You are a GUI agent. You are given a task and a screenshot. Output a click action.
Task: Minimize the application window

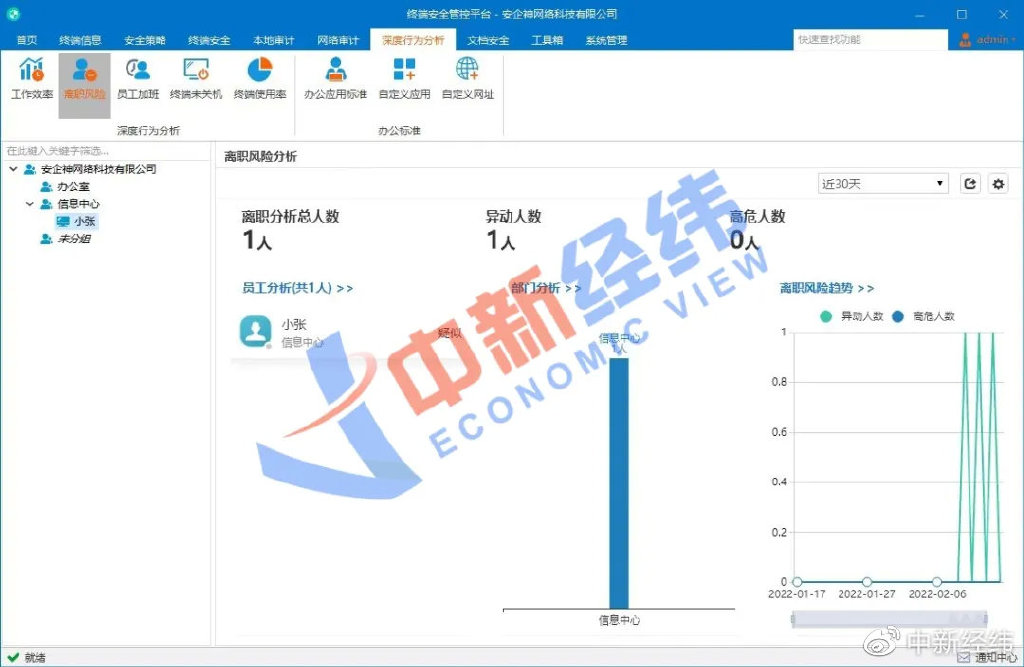pos(920,14)
